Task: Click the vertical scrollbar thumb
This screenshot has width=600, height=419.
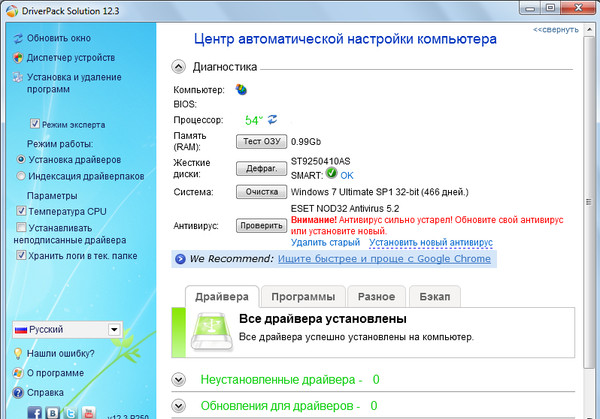Action: (589, 202)
